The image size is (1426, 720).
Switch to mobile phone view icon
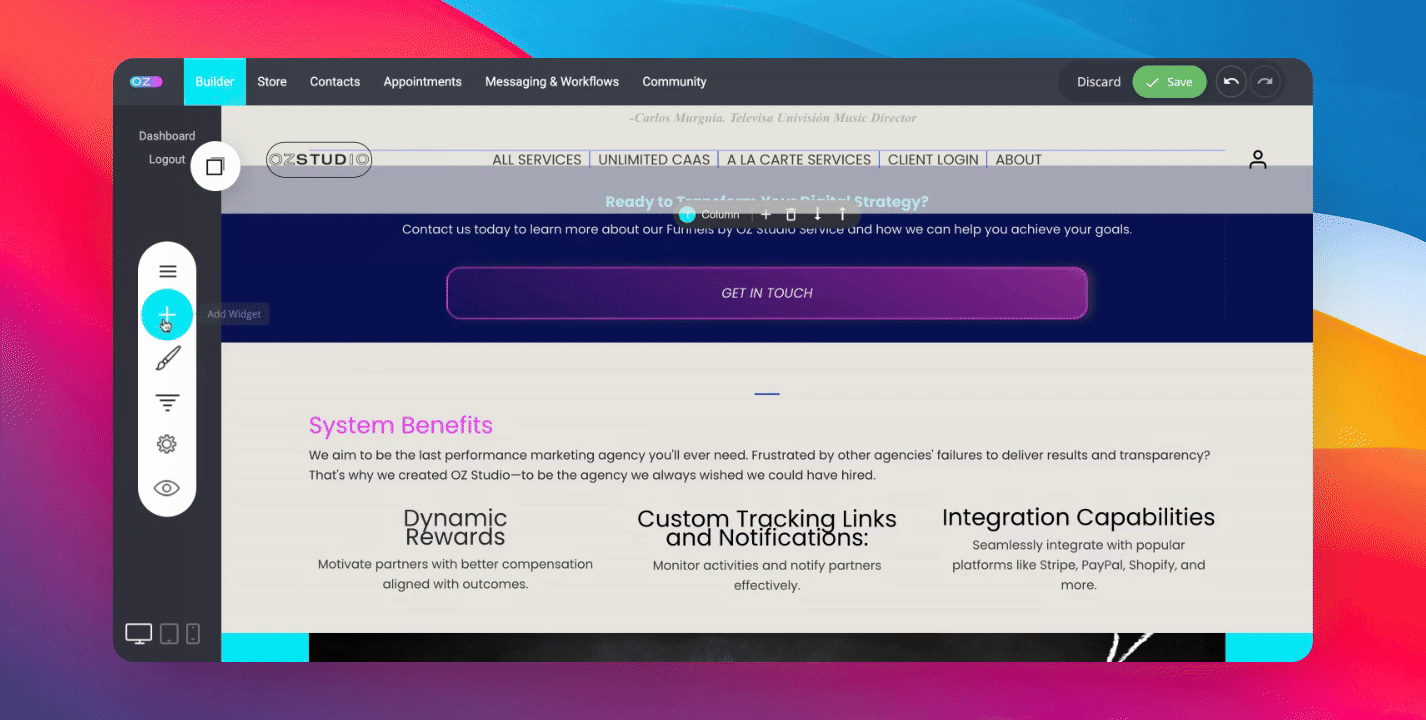[x=193, y=633]
